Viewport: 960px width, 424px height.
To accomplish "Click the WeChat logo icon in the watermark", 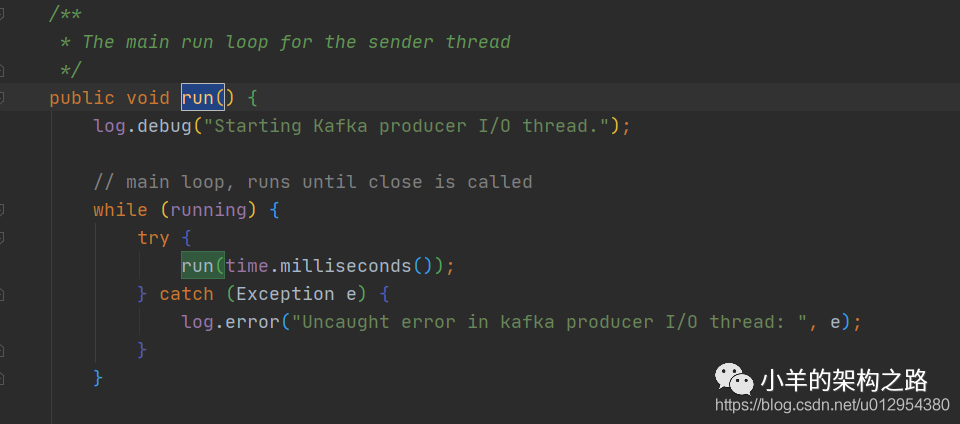I will 733,379.
